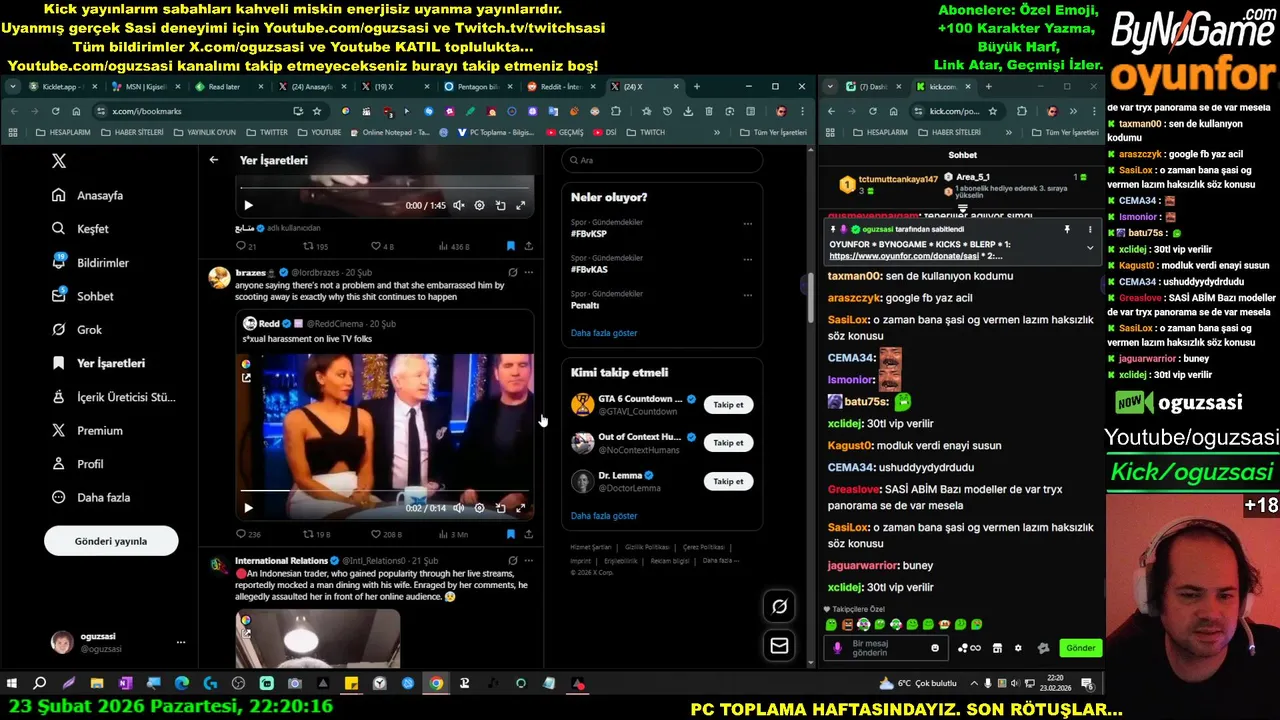This screenshot has width=1280, height=720.
Task: Follow Out of Context Humans with Takip et
Action: tap(728, 443)
